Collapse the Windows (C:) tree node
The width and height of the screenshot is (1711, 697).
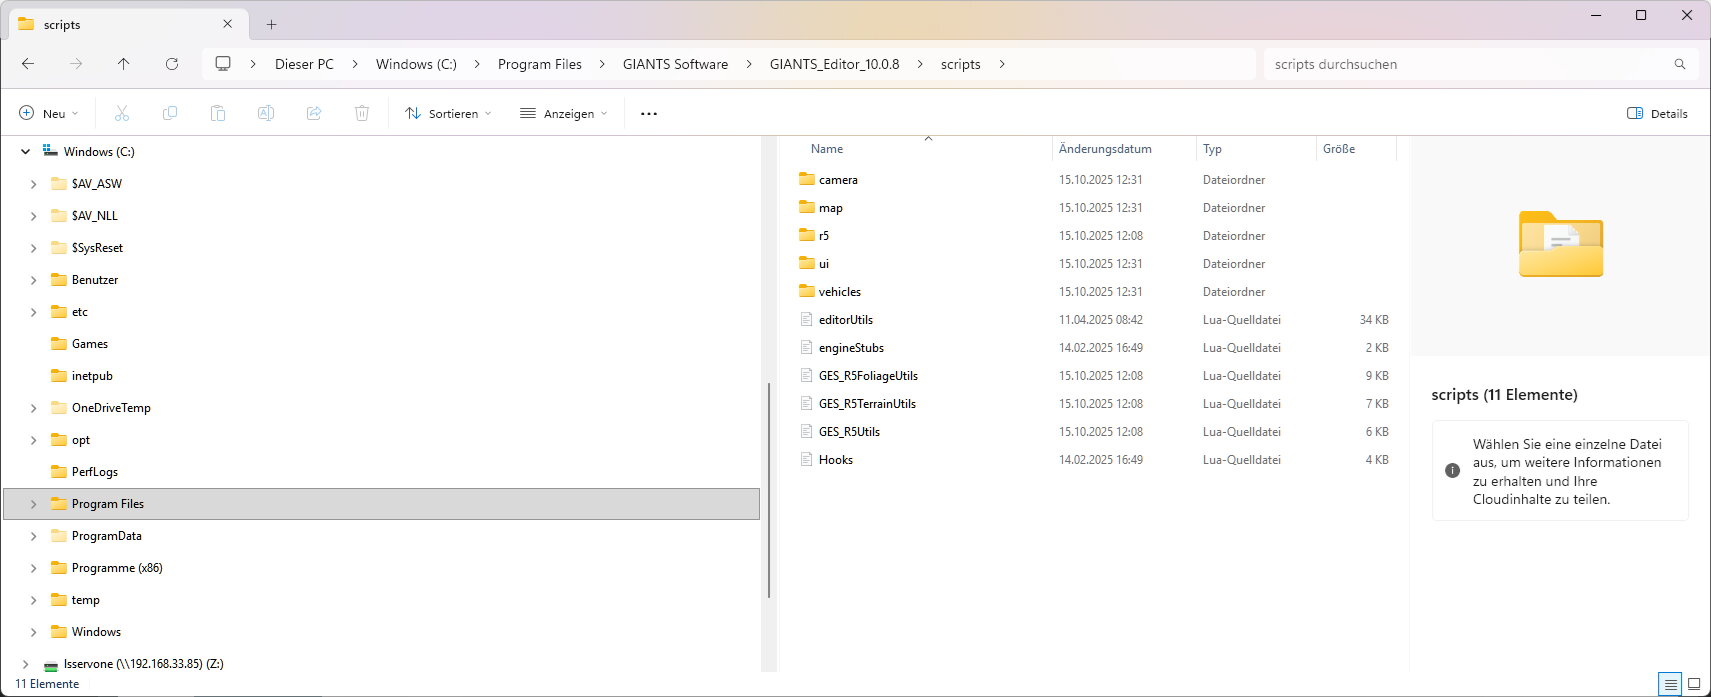coord(25,152)
